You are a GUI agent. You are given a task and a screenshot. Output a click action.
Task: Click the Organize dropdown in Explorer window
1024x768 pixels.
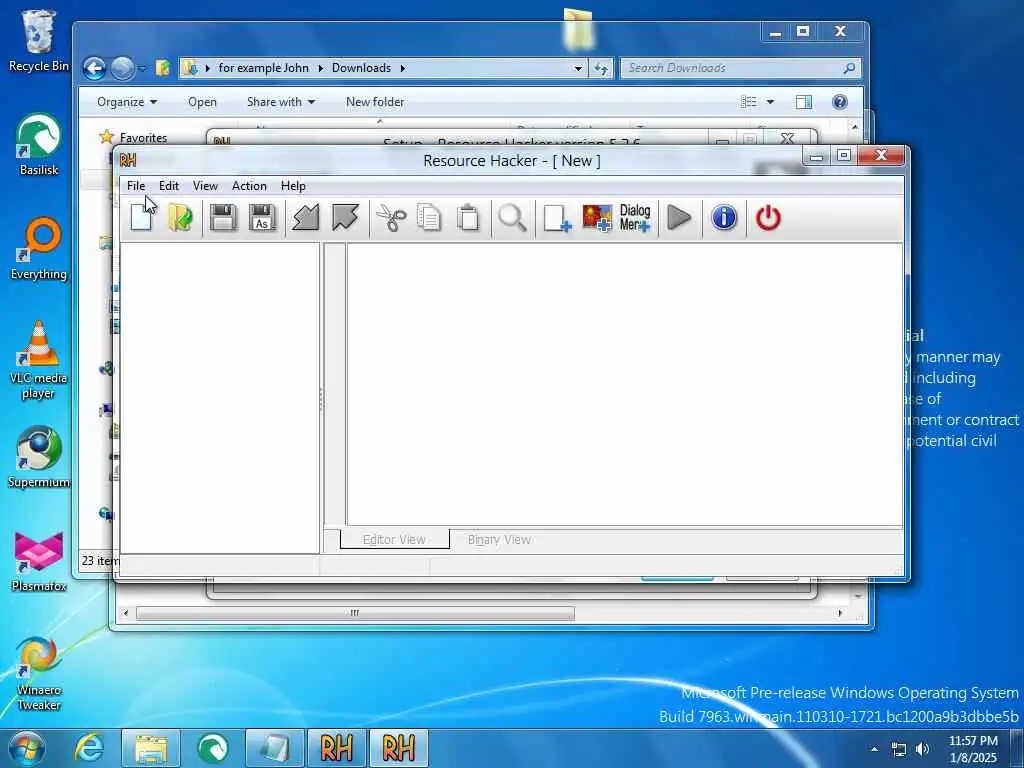[127, 102]
